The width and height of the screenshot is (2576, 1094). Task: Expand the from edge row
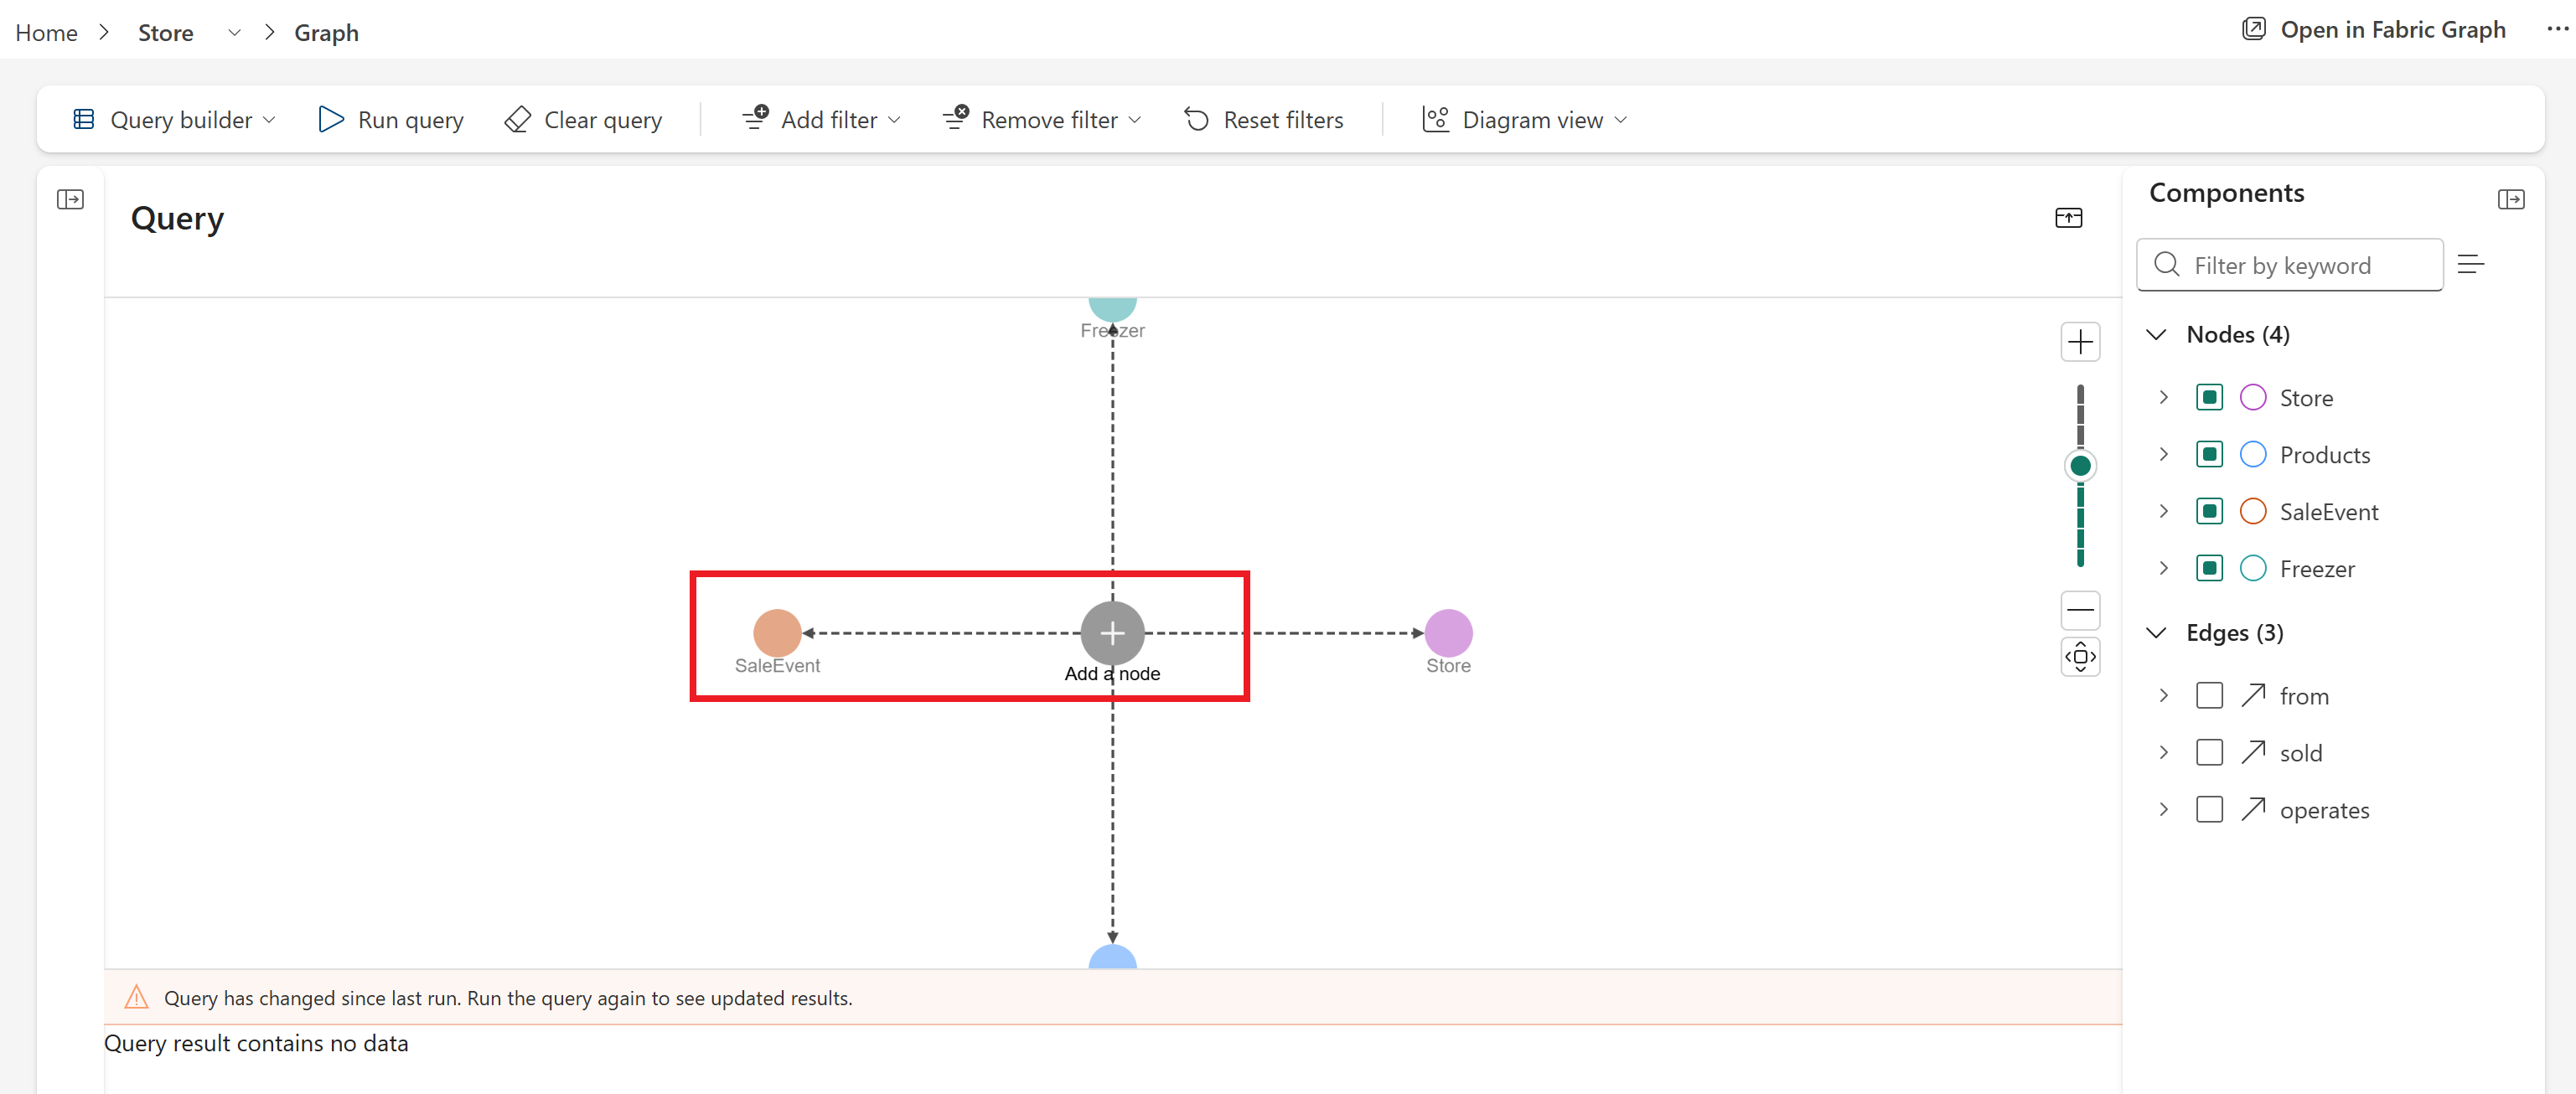pos(2163,695)
